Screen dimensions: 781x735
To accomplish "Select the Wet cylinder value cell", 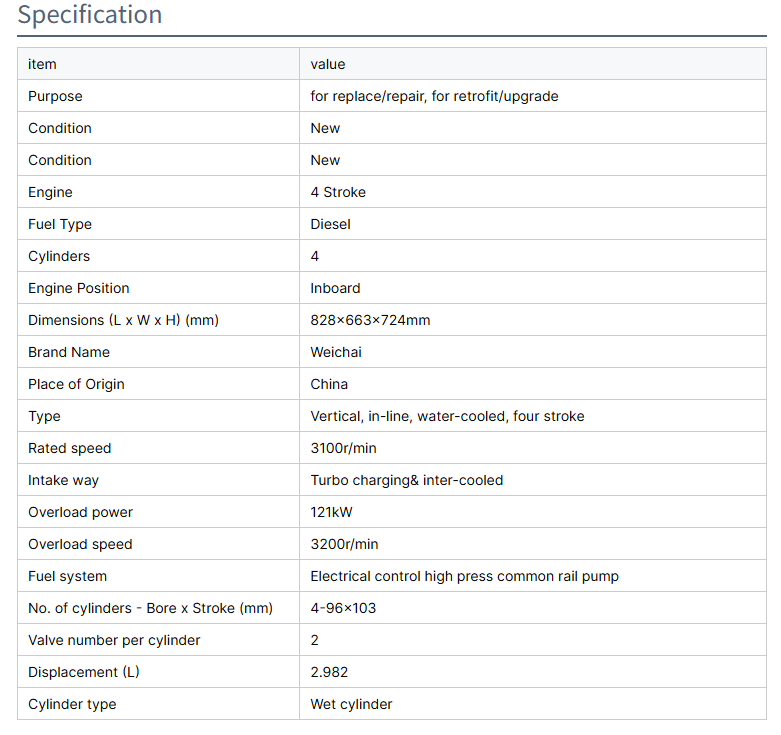I will (x=351, y=704).
